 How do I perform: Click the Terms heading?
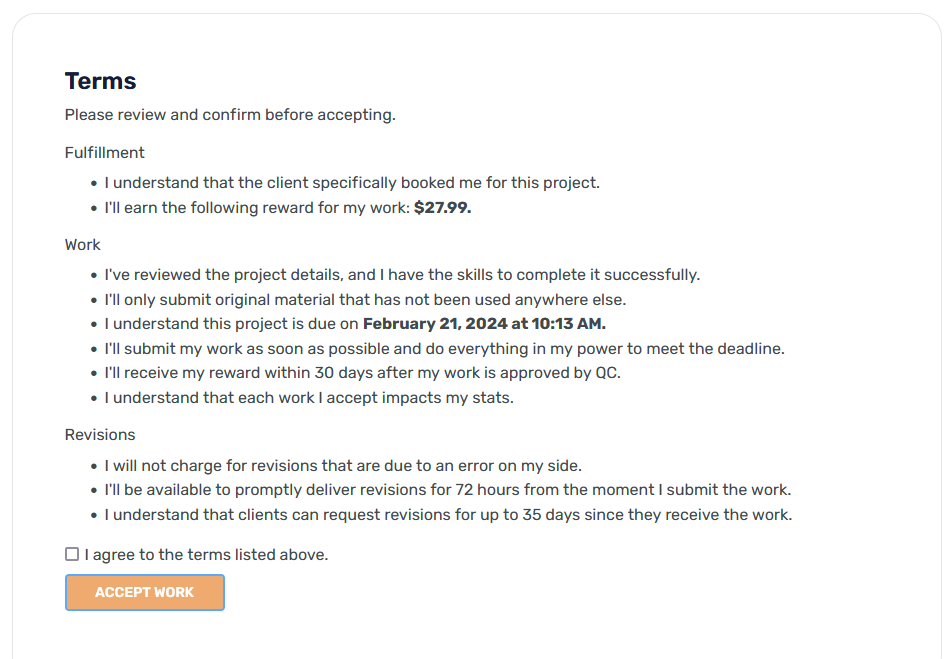point(100,81)
